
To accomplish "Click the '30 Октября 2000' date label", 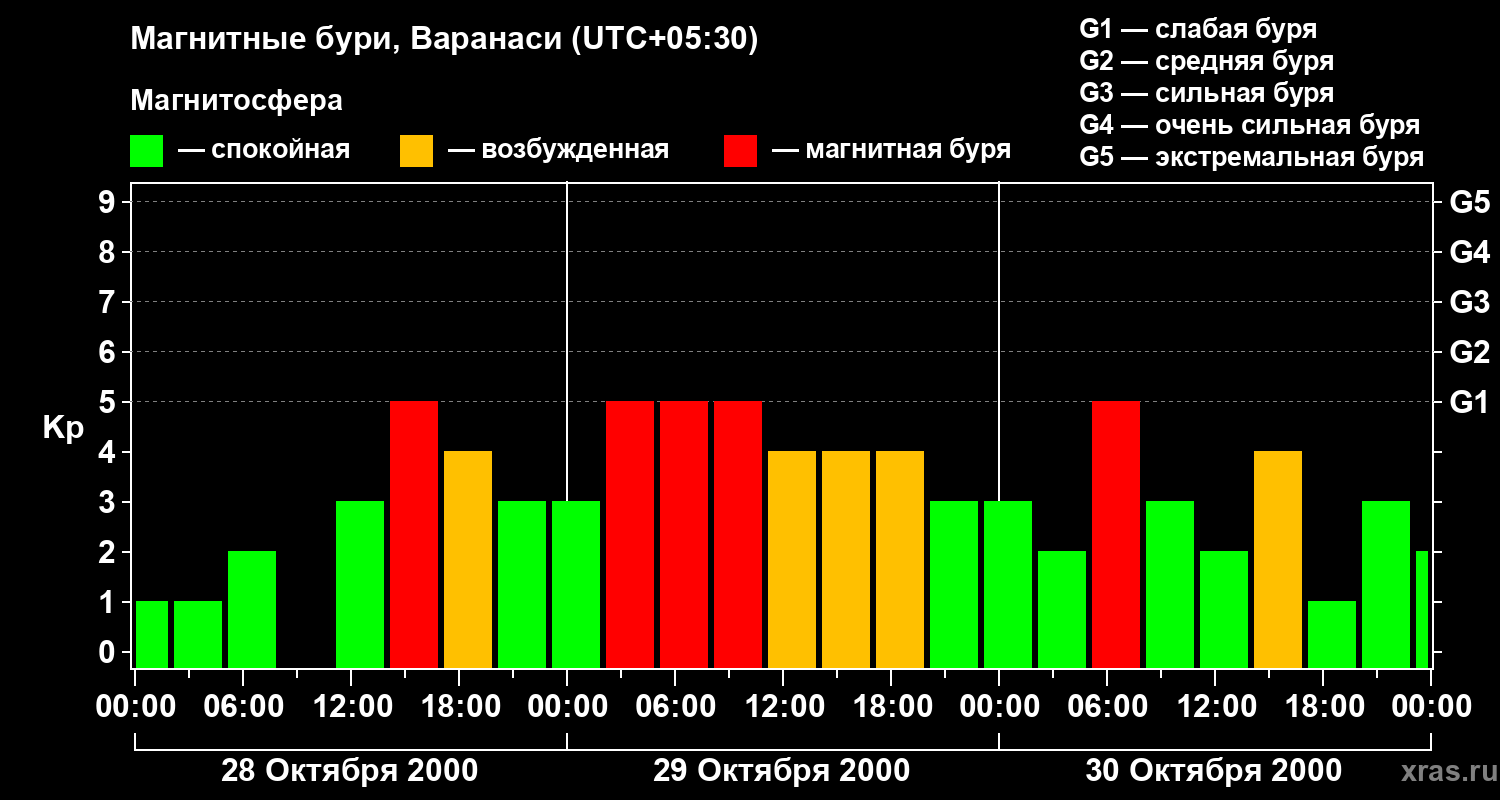I will [x=1213, y=771].
